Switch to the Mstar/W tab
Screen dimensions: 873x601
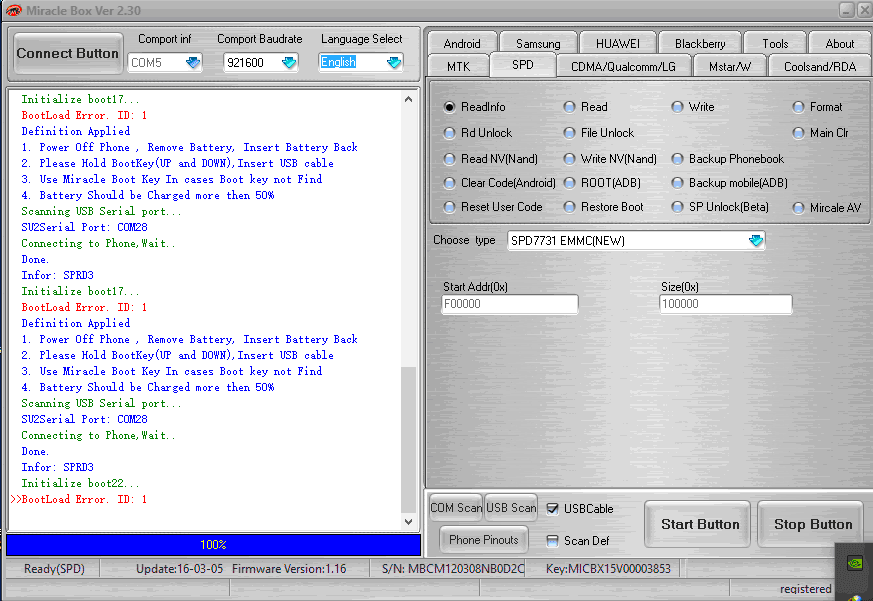click(x=730, y=66)
